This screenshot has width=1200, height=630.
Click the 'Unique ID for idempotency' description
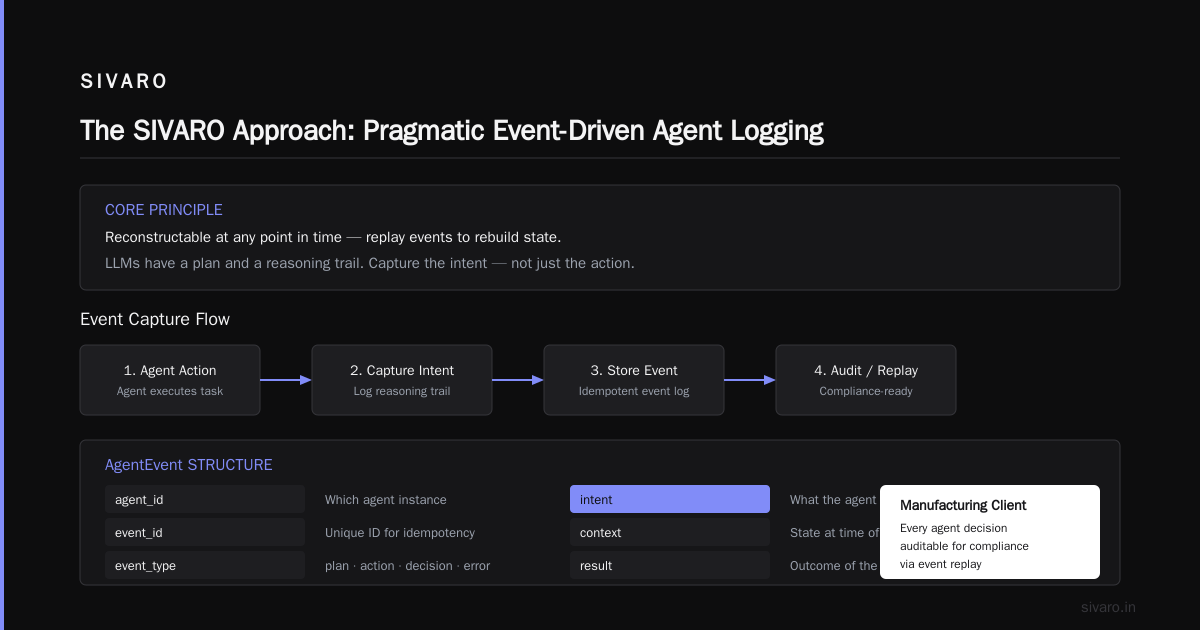pos(400,532)
